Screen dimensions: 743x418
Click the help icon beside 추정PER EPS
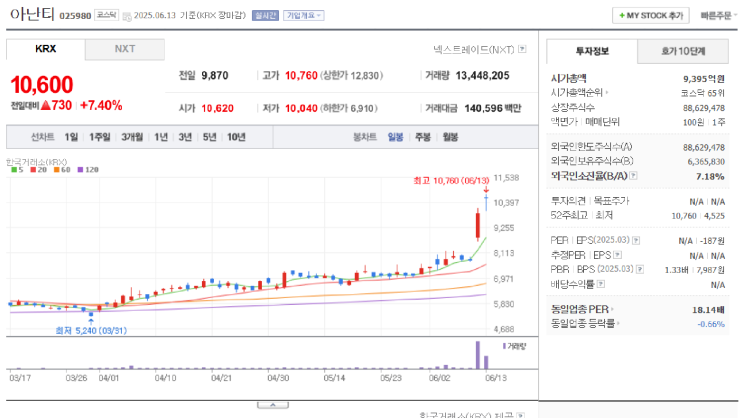[x=617, y=255]
